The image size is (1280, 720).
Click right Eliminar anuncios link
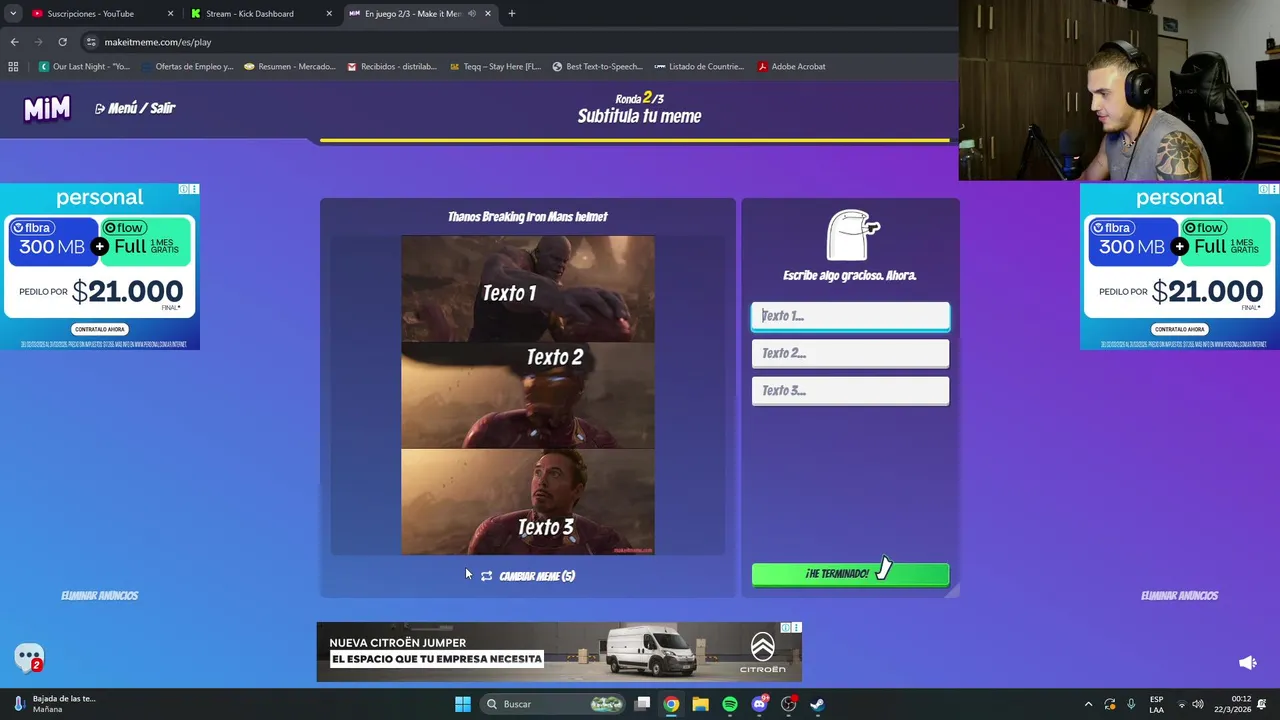(x=1179, y=596)
